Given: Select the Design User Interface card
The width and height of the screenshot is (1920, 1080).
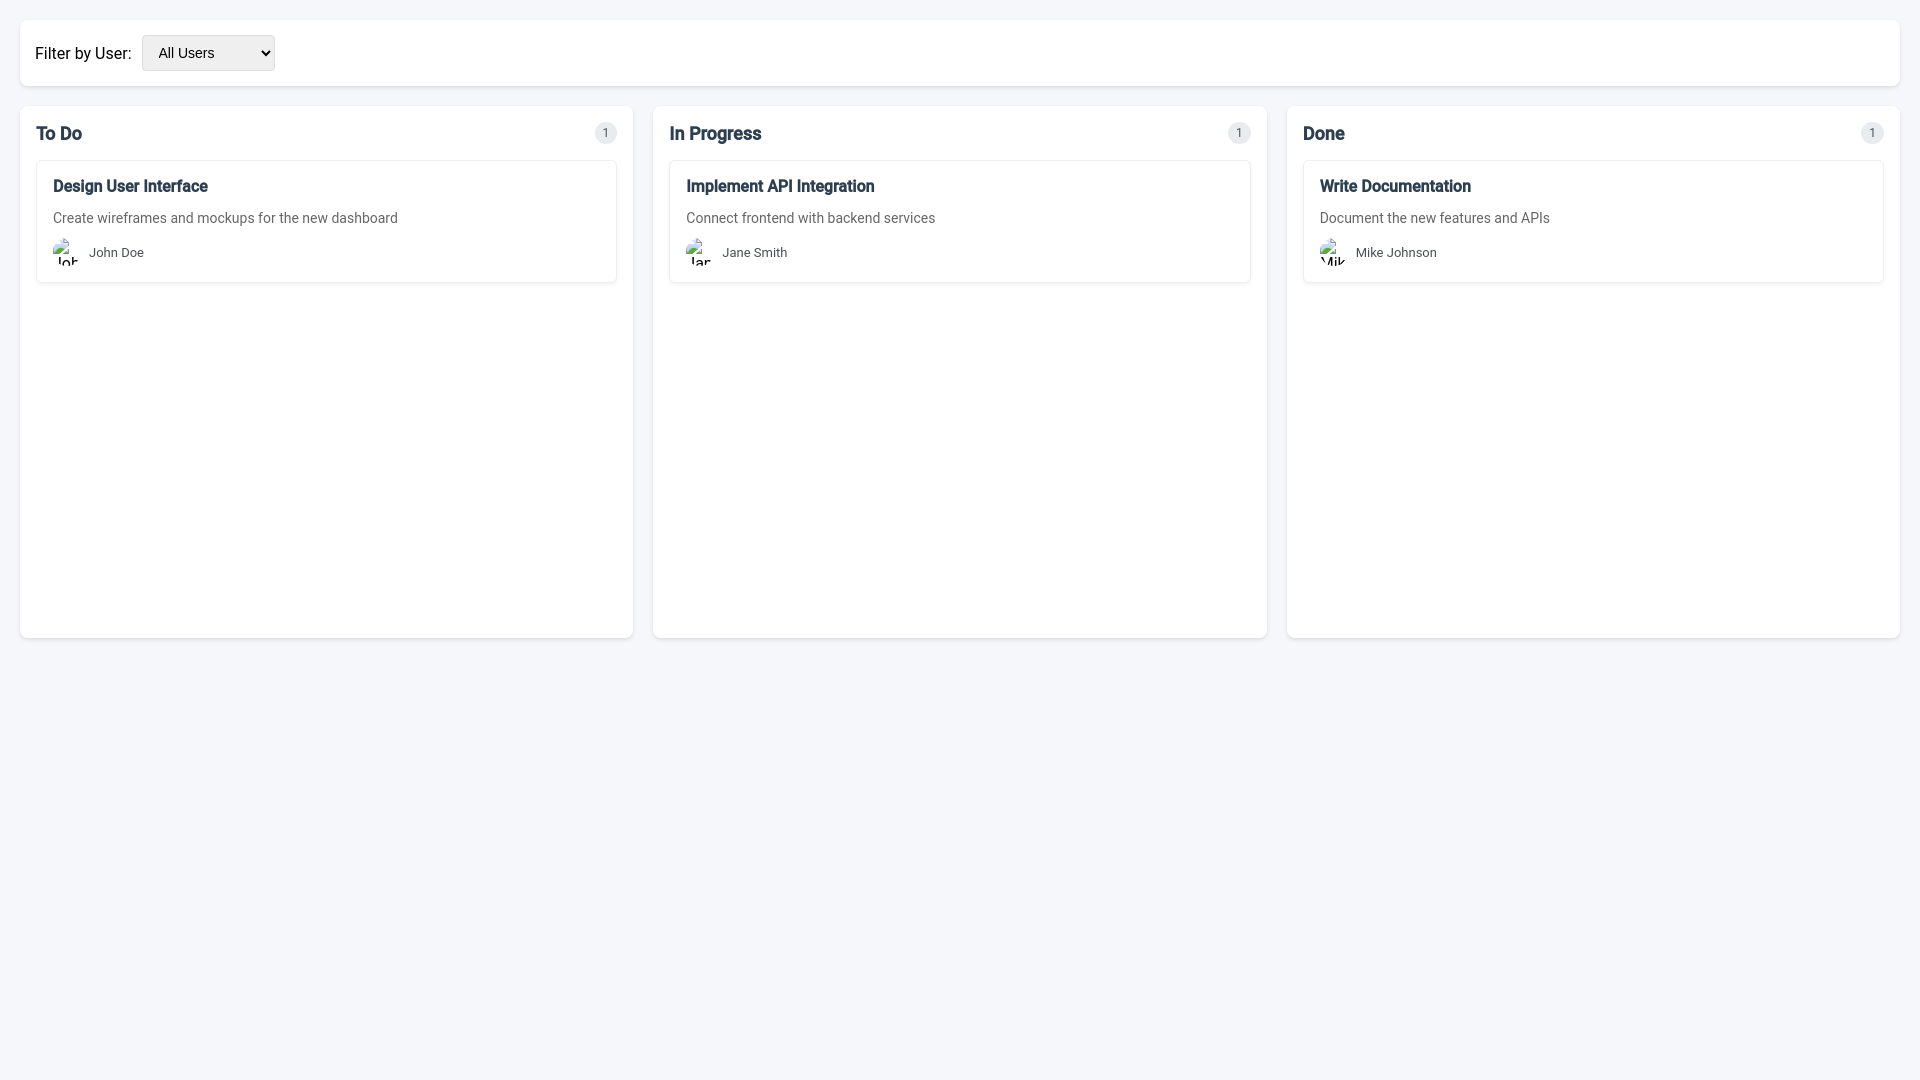Looking at the screenshot, I should pyautogui.click(x=326, y=221).
